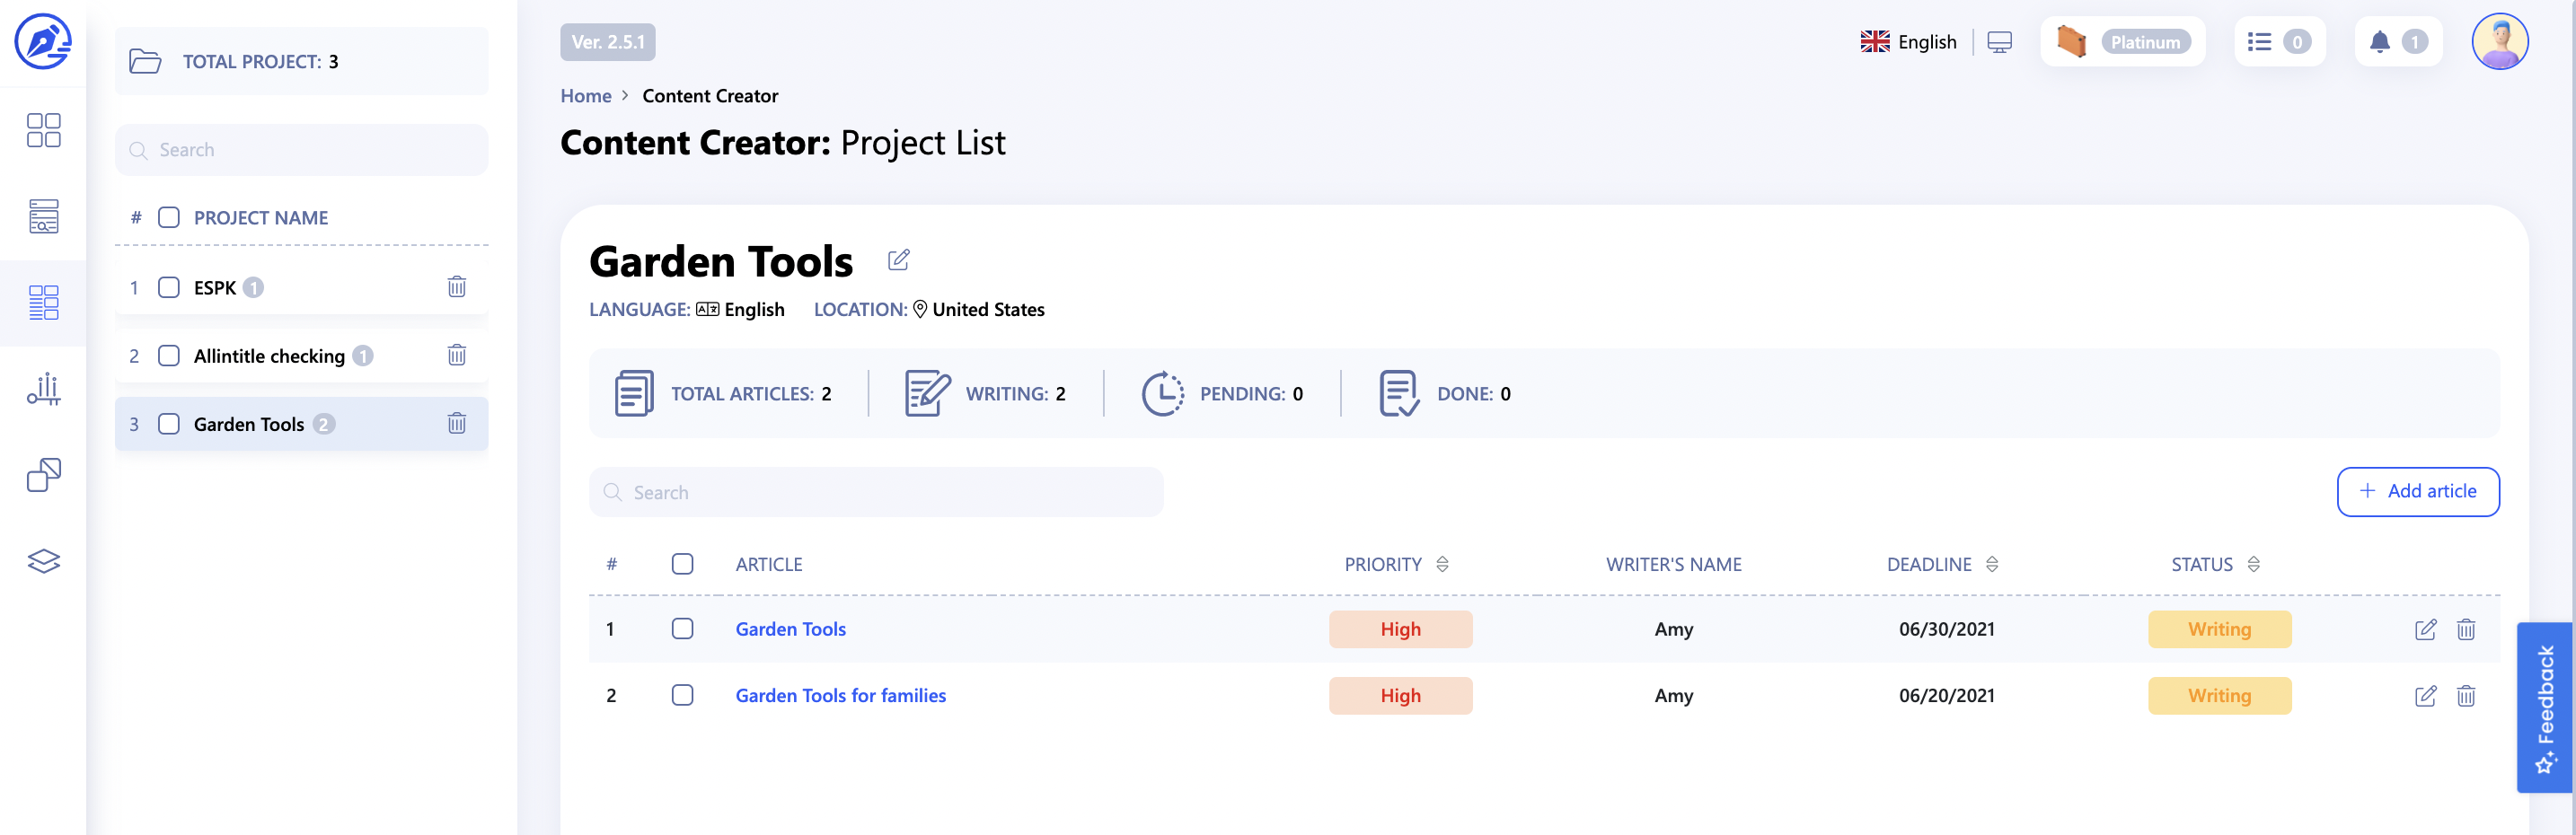The image size is (2576, 835).
Task: Go to Home breadcrumb
Action: coord(585,96)
